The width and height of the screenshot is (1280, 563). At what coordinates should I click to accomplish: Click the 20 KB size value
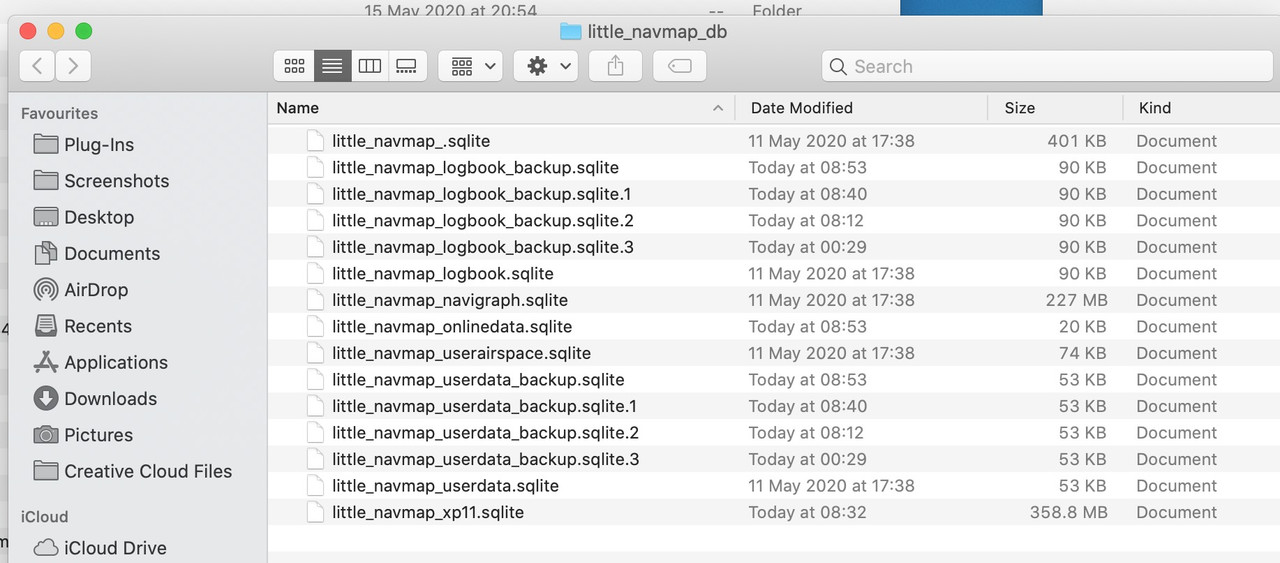(1082, 327)
